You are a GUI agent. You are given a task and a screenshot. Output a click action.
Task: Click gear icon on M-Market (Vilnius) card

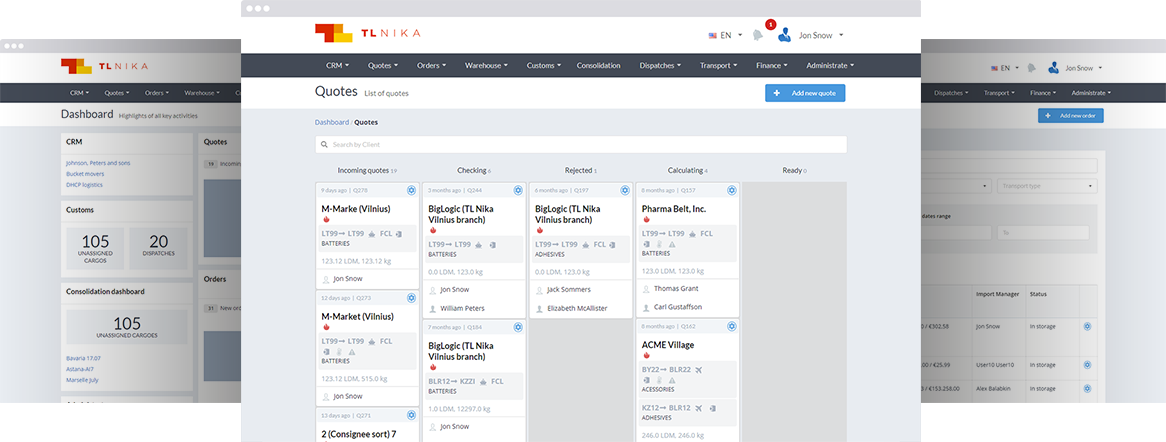point(411,298)
